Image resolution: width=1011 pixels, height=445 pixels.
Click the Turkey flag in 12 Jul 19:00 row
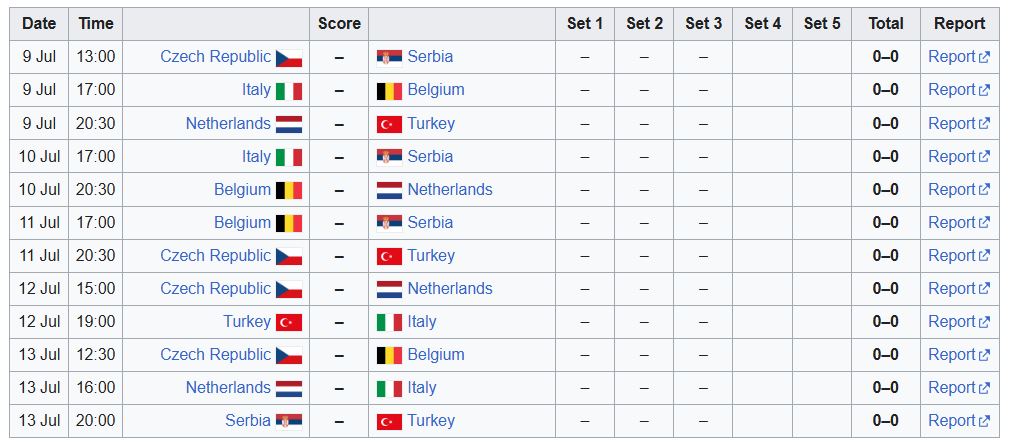point(289,322)
